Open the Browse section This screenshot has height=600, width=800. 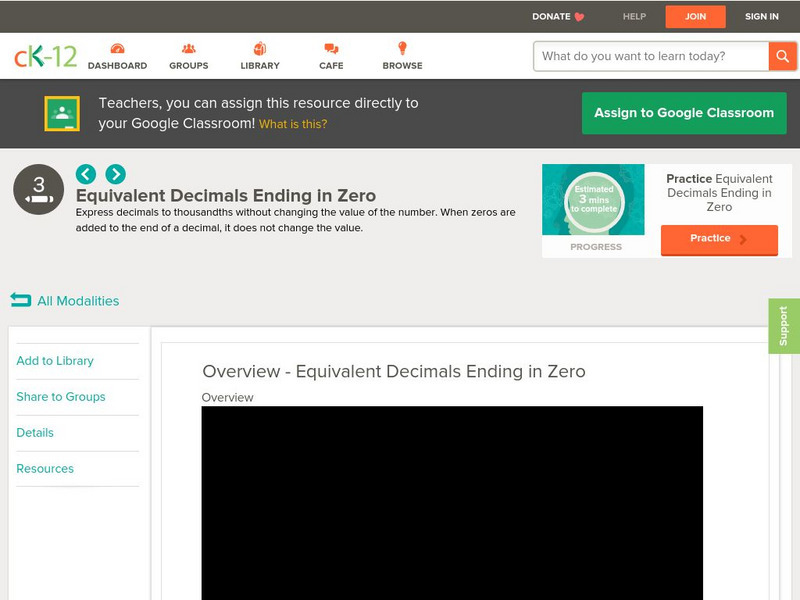pos(402,57)
